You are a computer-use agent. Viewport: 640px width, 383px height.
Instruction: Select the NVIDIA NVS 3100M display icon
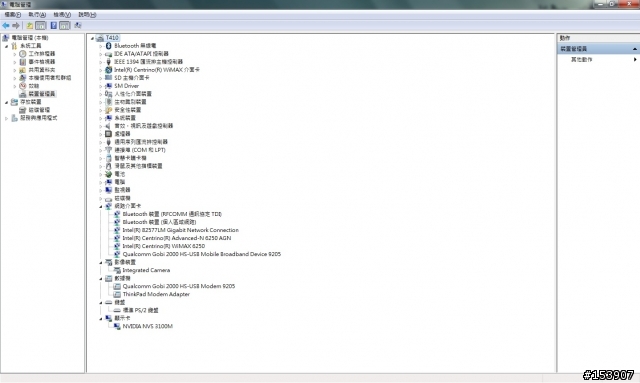pos(117,326)
